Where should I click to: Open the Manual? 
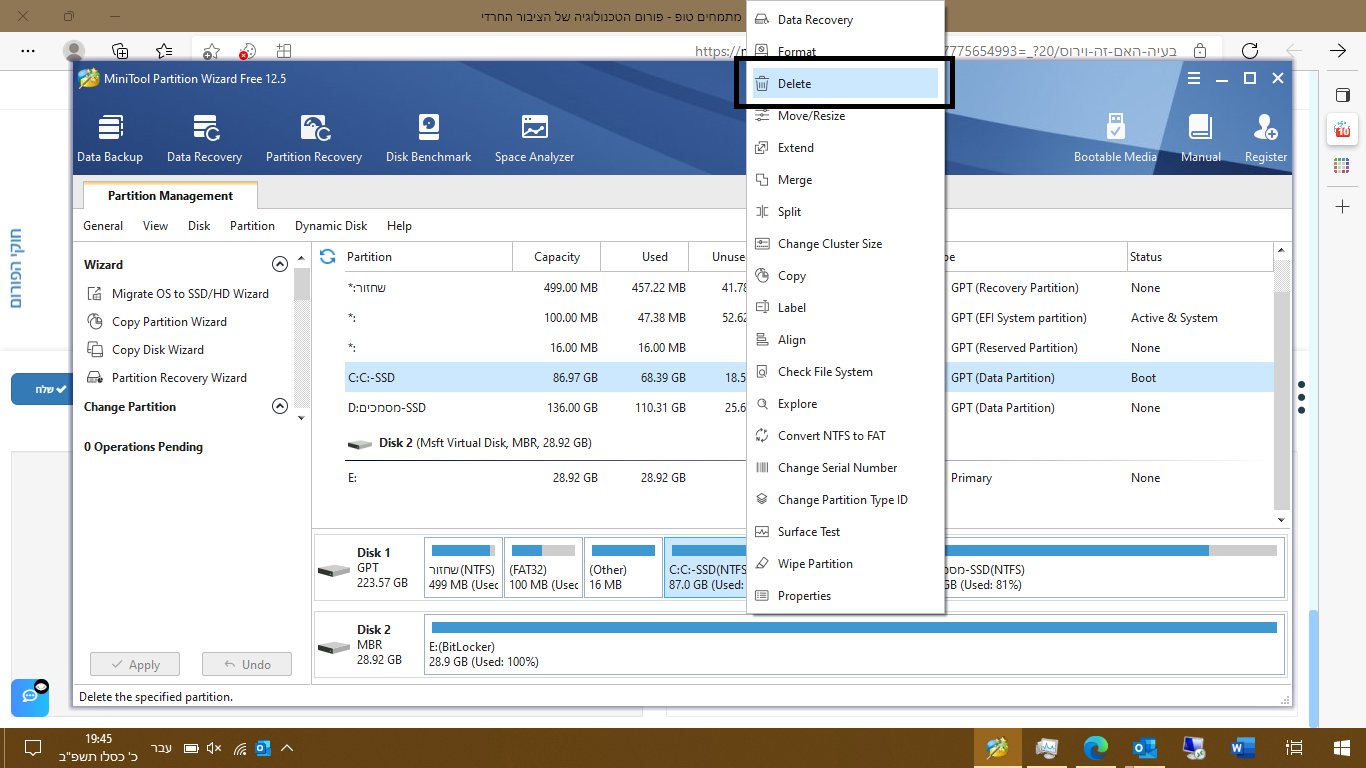(1200, 139)
